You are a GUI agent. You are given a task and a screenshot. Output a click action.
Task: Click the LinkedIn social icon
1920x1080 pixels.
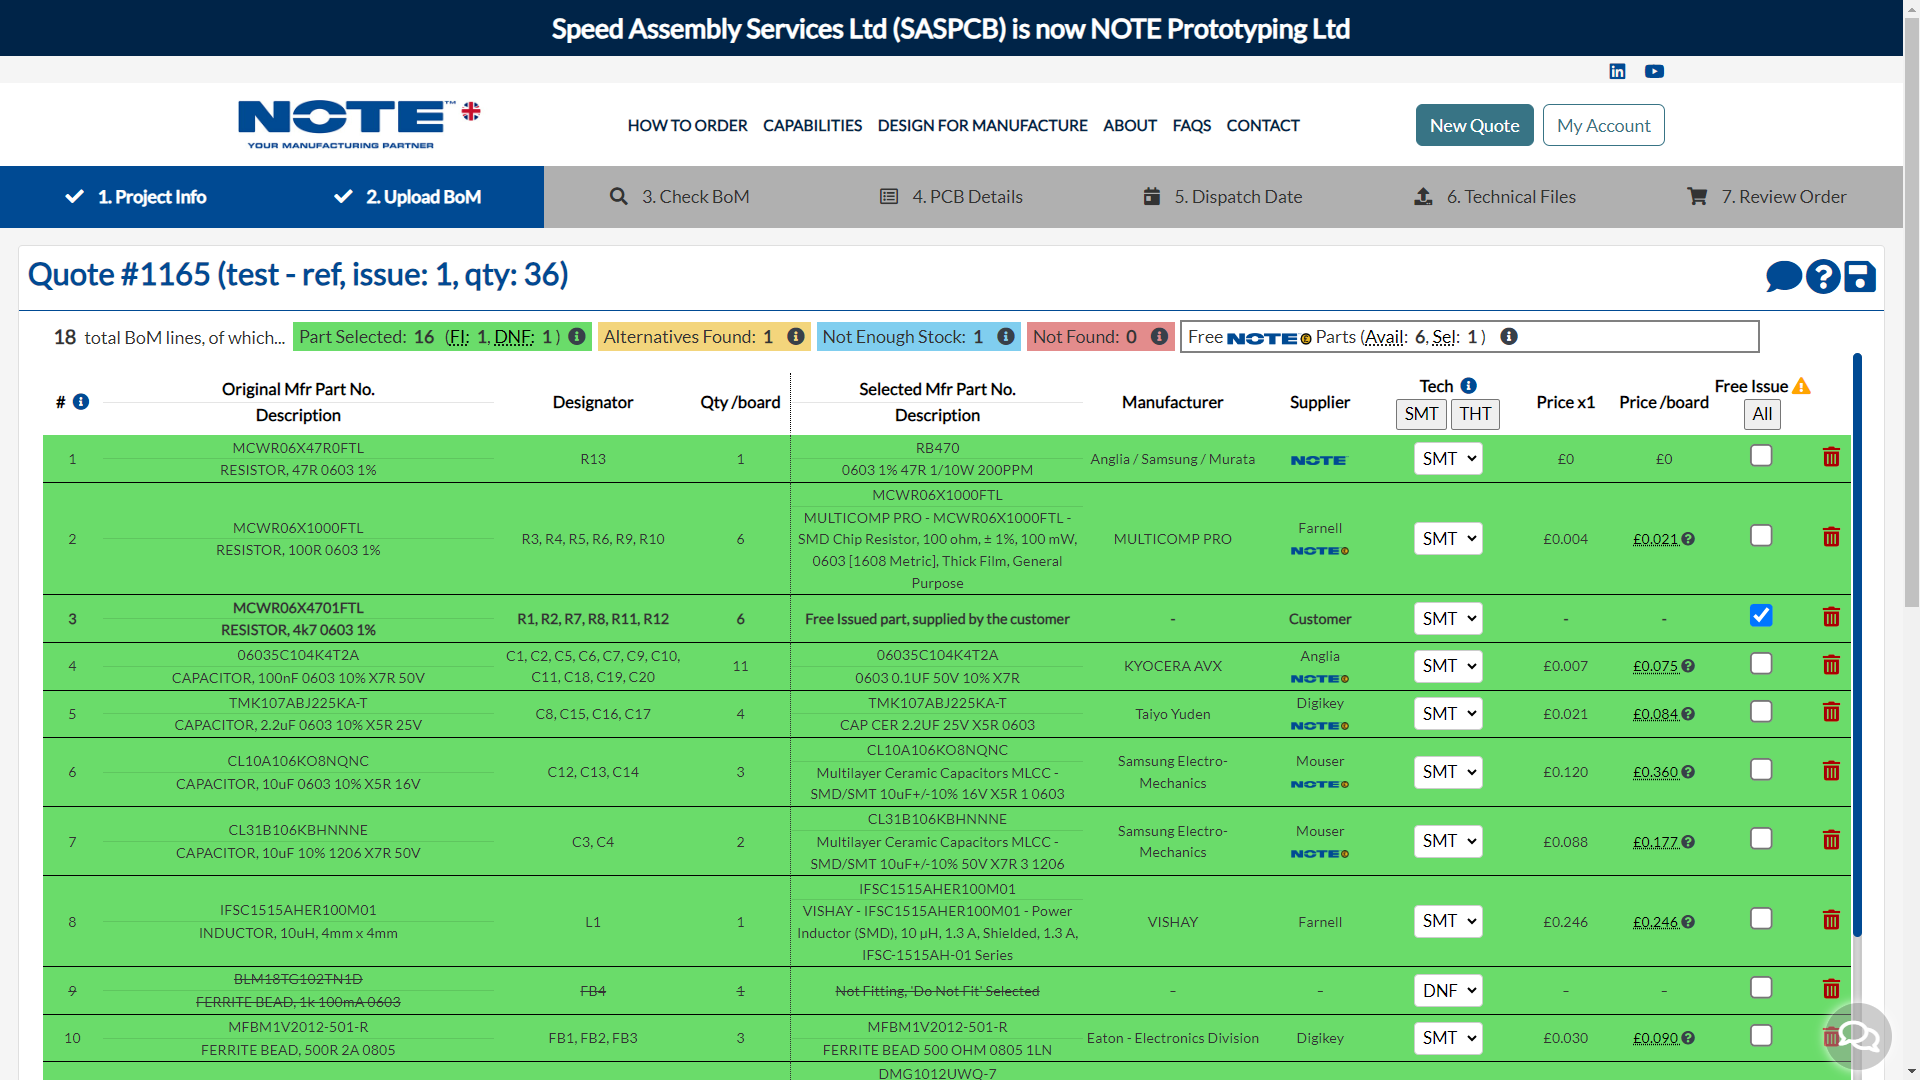(x=1616, y=71)
